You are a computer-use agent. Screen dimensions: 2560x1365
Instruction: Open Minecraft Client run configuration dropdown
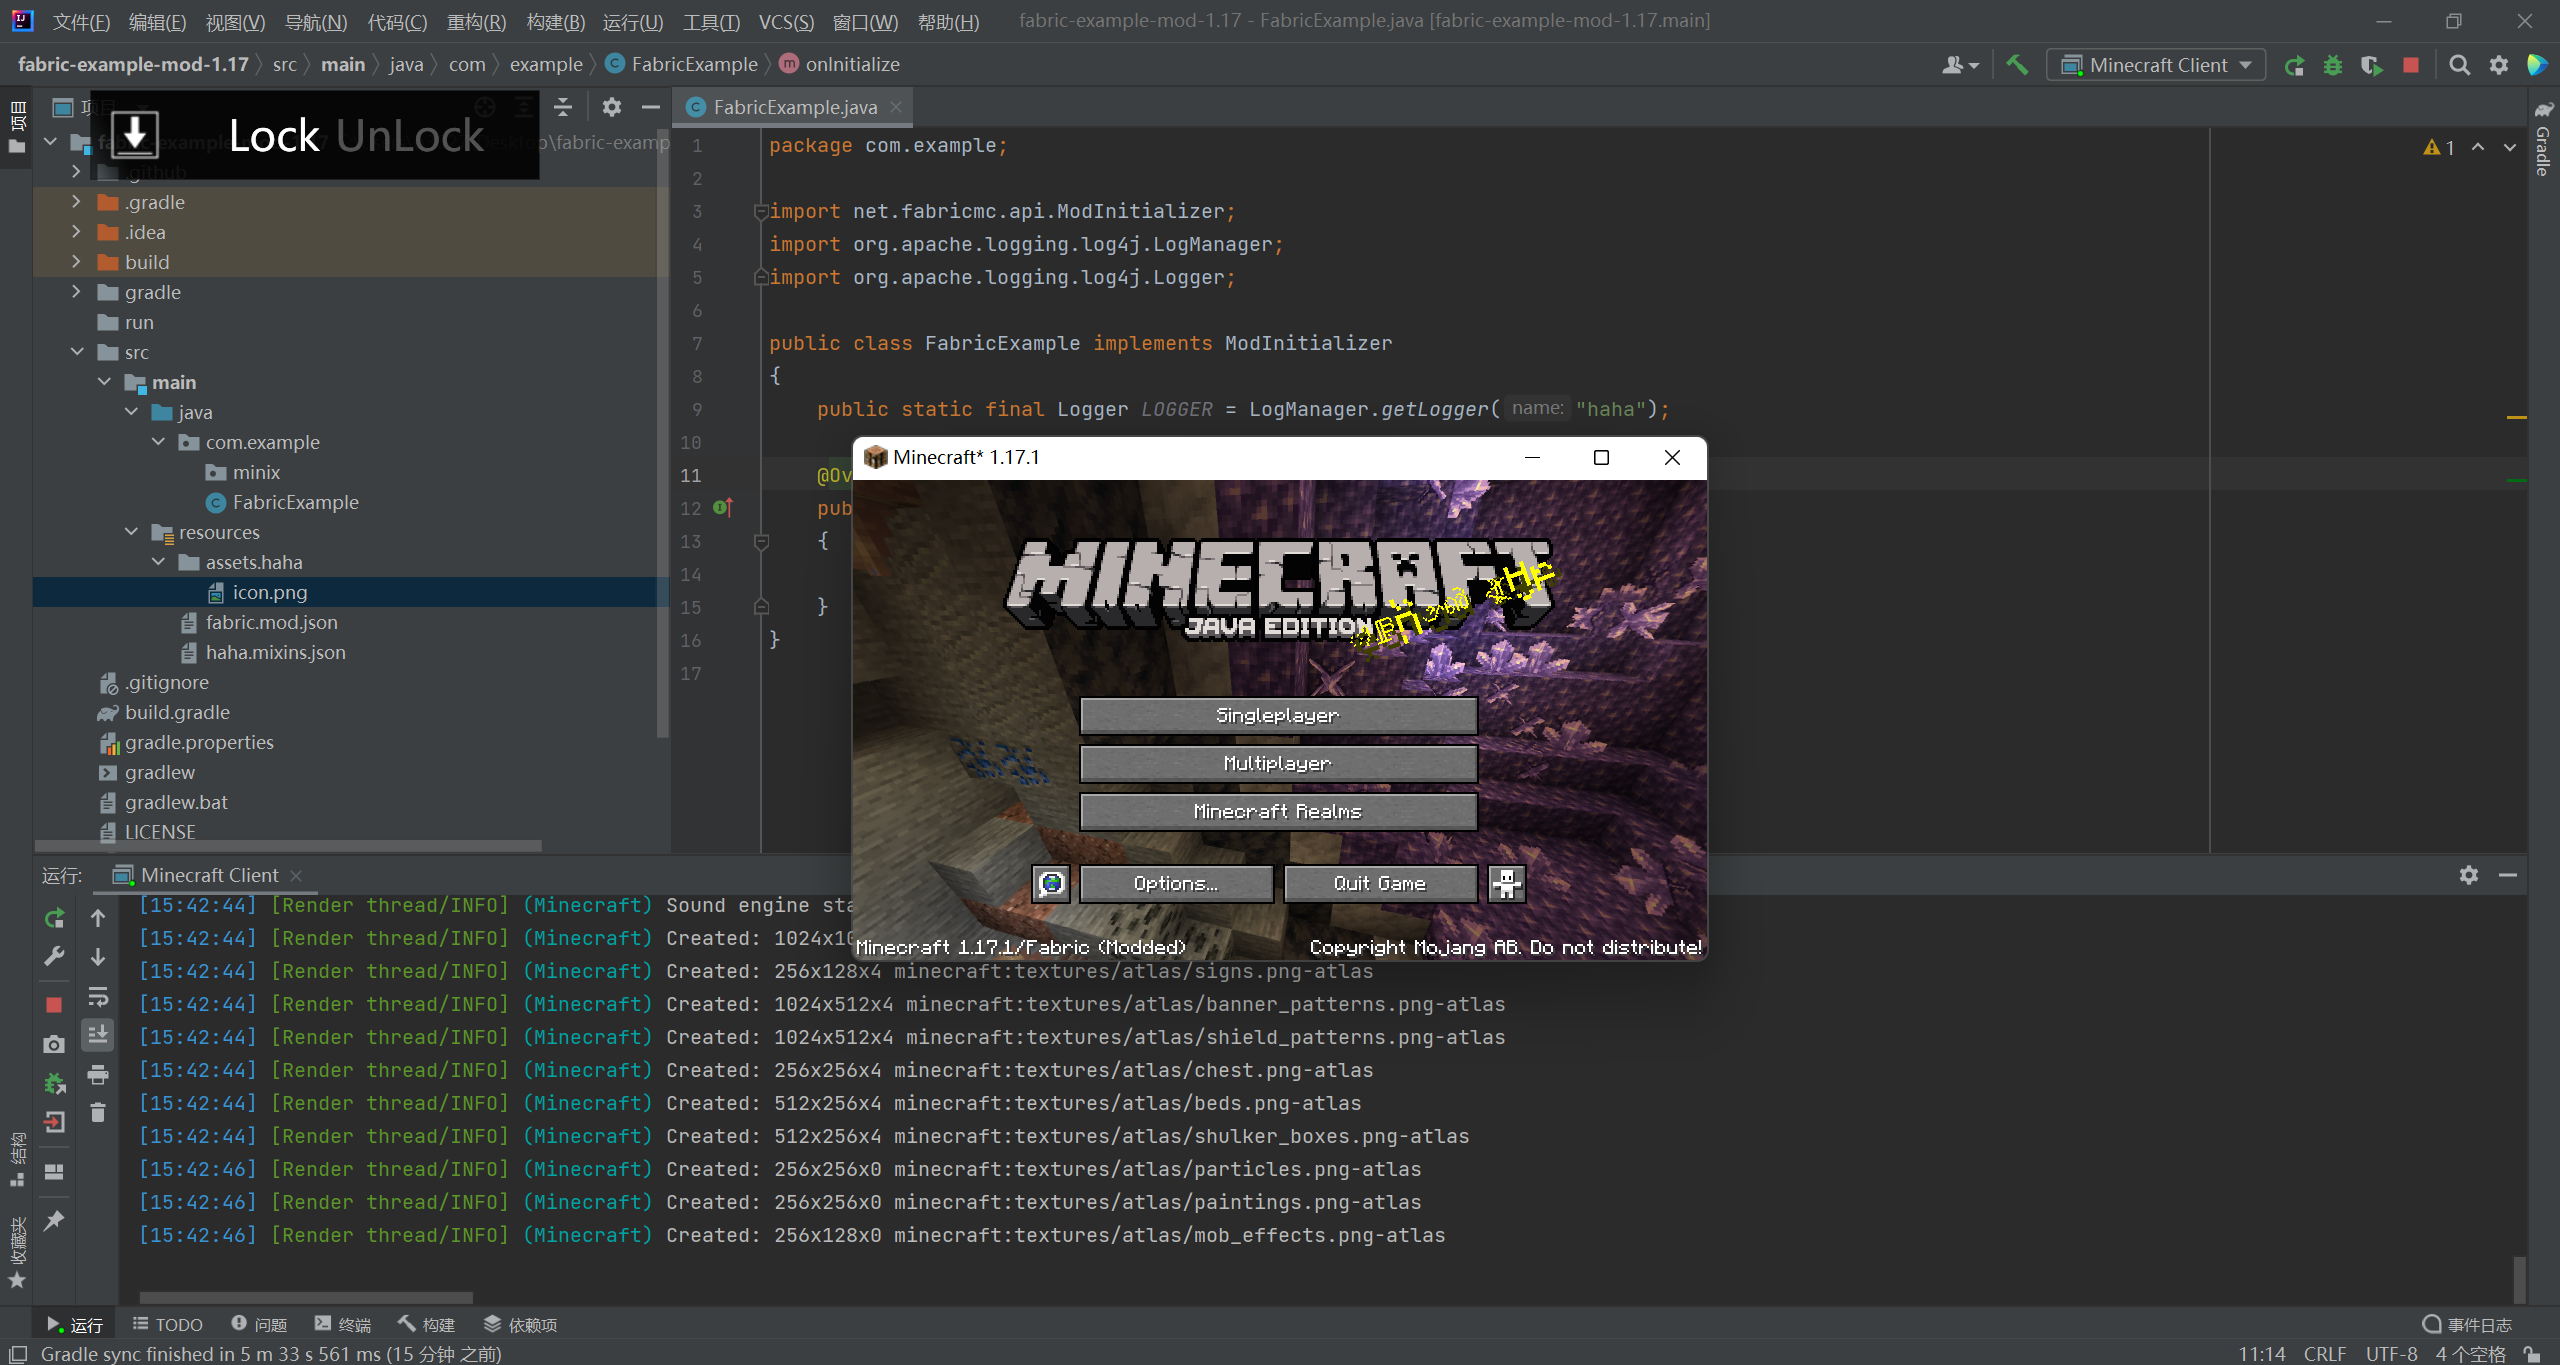(x=2156, y=65)
